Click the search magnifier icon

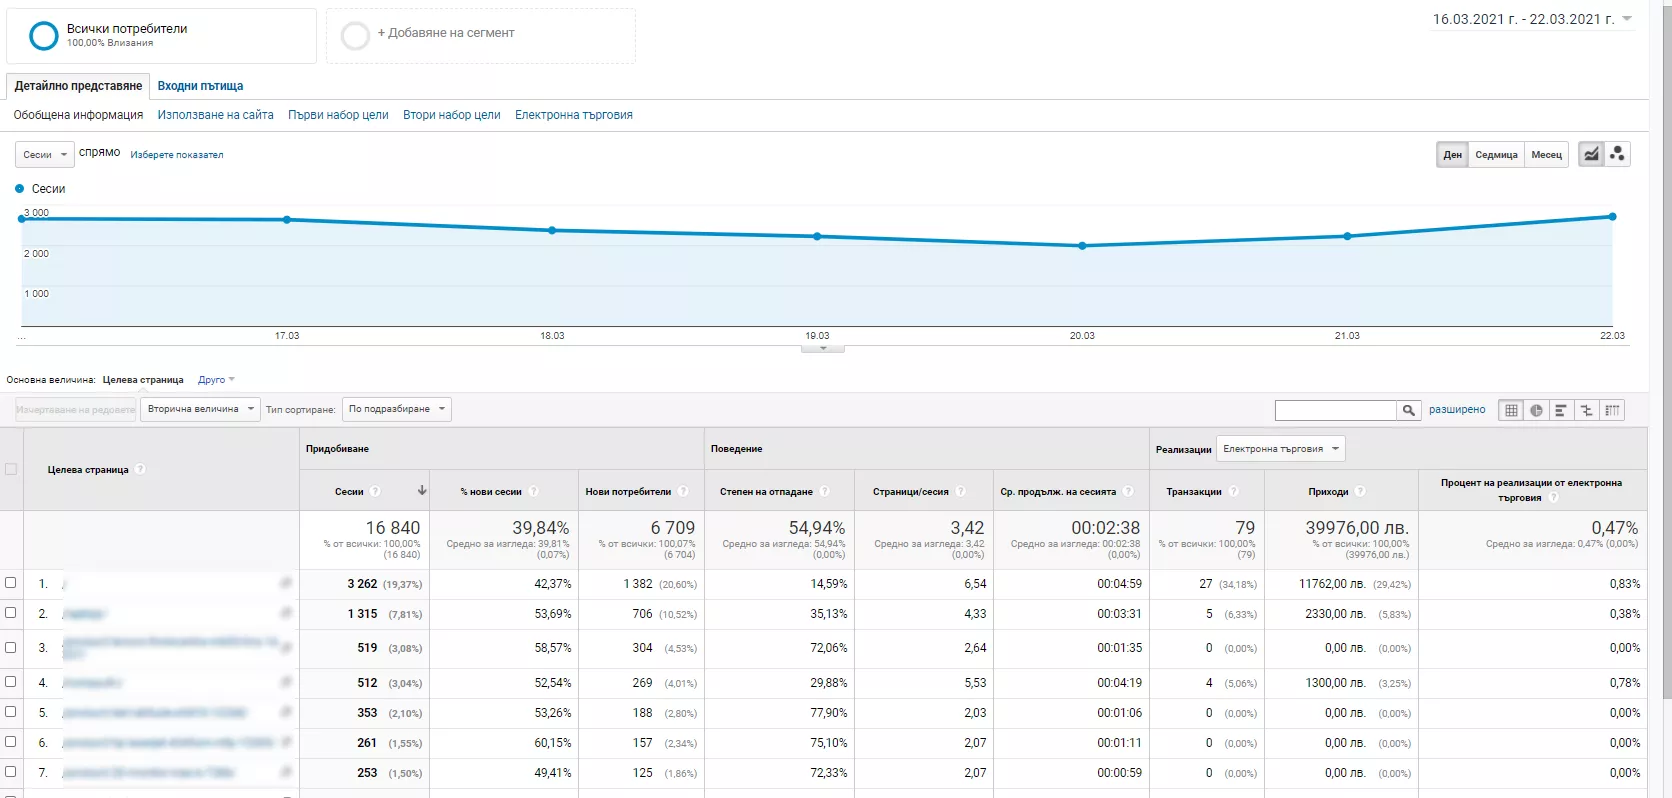point(1409,410)
